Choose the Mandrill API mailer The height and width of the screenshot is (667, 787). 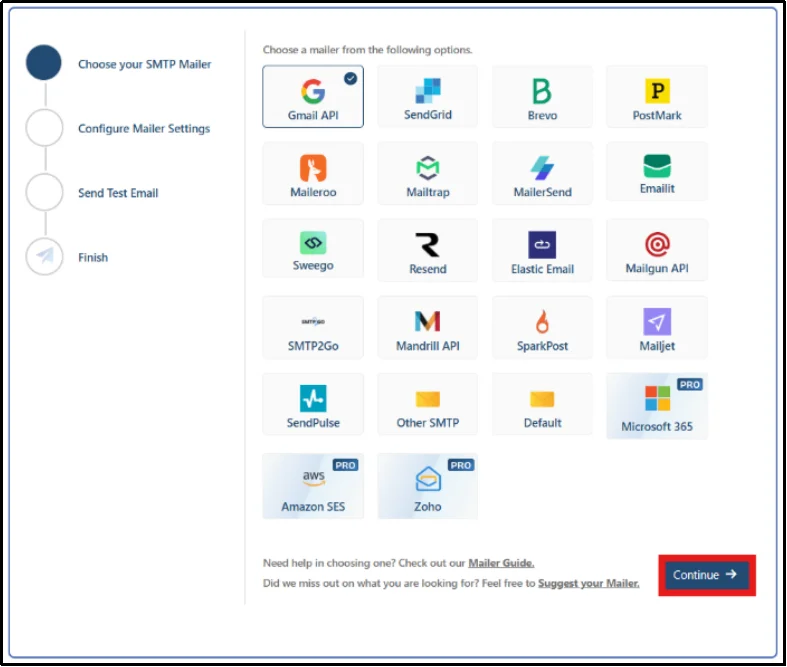coord(428,327)
